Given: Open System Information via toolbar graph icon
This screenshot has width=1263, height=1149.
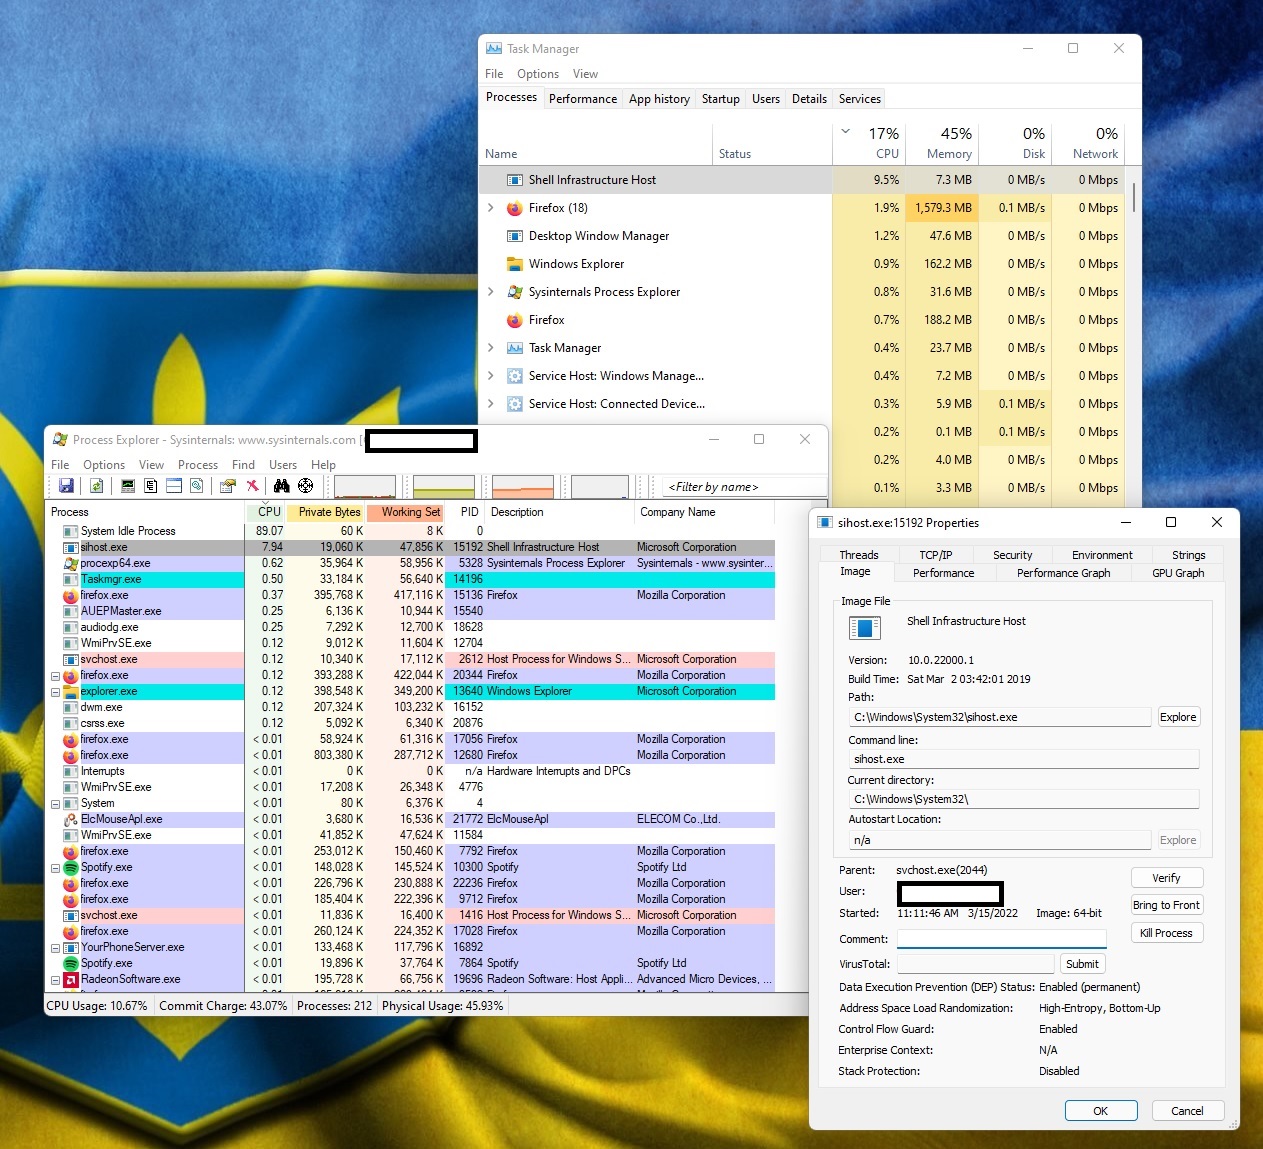Looking at the screenshot, I should [128, 486].
